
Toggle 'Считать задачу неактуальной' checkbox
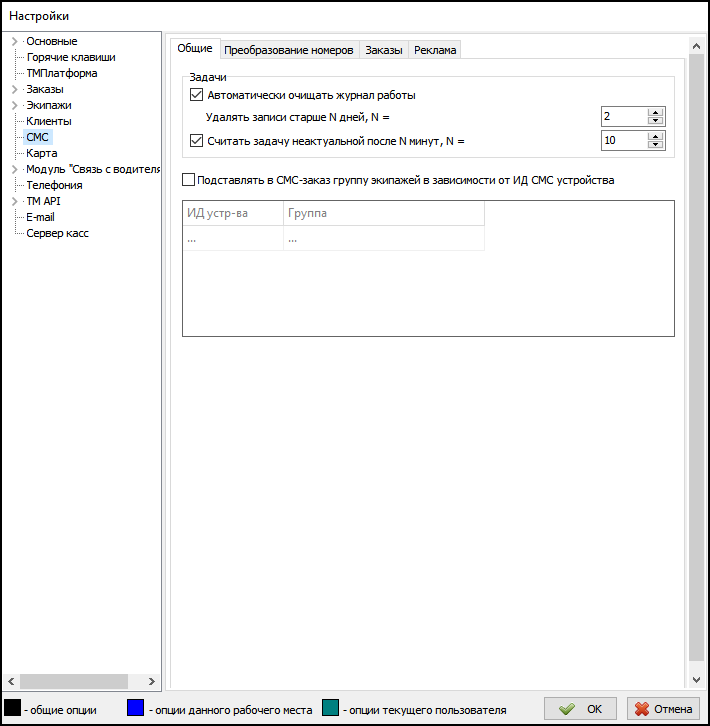pos(196,141)
